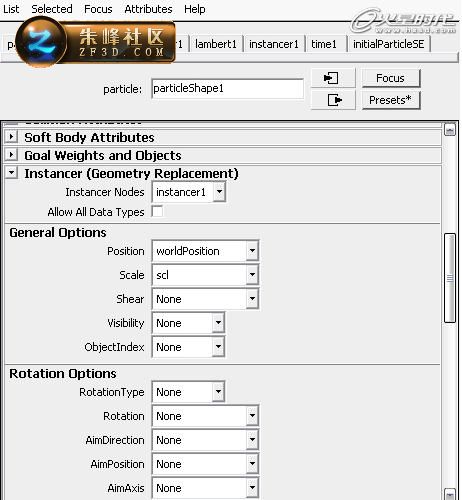This screenshot has height=500, width=462.
Task: Enable Allow All Data Types checkbox
Action: (x=157, y=211)
